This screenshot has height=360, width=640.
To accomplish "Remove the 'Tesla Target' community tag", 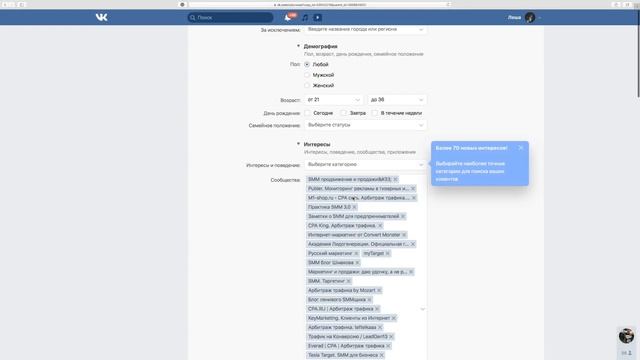I will [382, 355].
